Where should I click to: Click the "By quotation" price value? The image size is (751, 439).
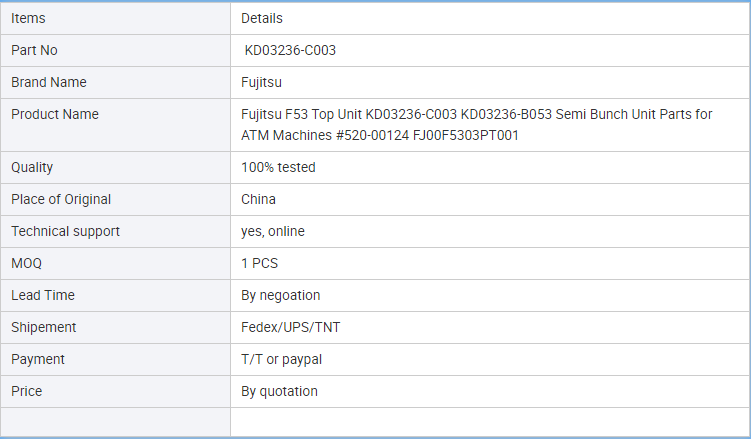(x=279, y=391)
